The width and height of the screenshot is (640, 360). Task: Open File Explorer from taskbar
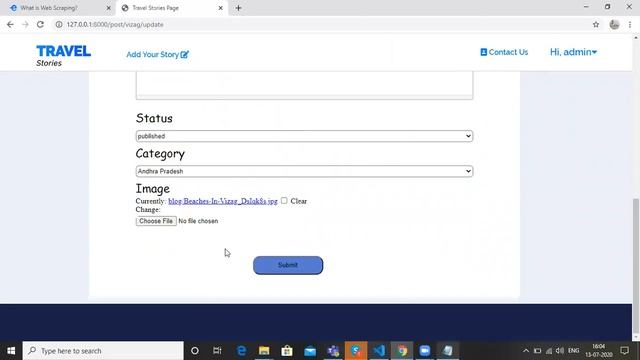pos(264,351)
